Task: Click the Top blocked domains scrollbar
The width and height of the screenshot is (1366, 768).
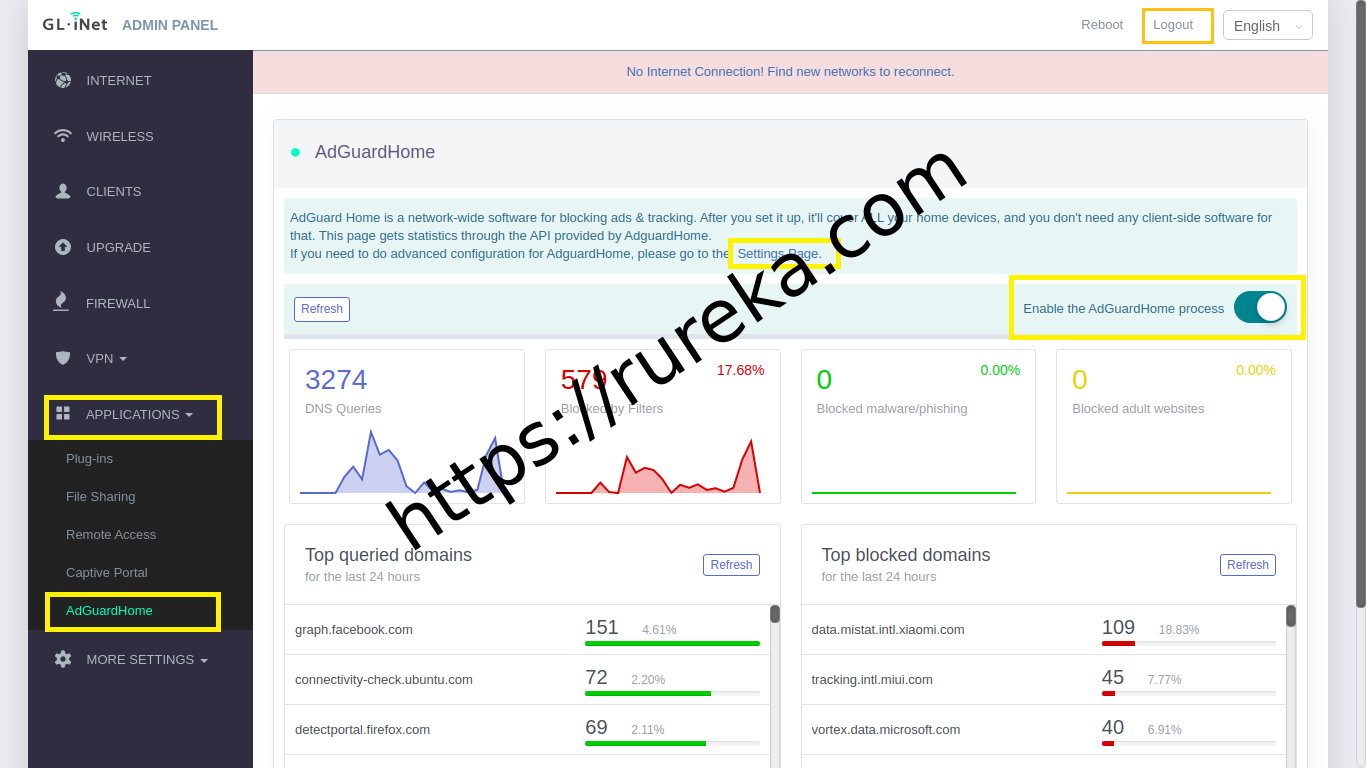Action: click(x=1291, y=616)
